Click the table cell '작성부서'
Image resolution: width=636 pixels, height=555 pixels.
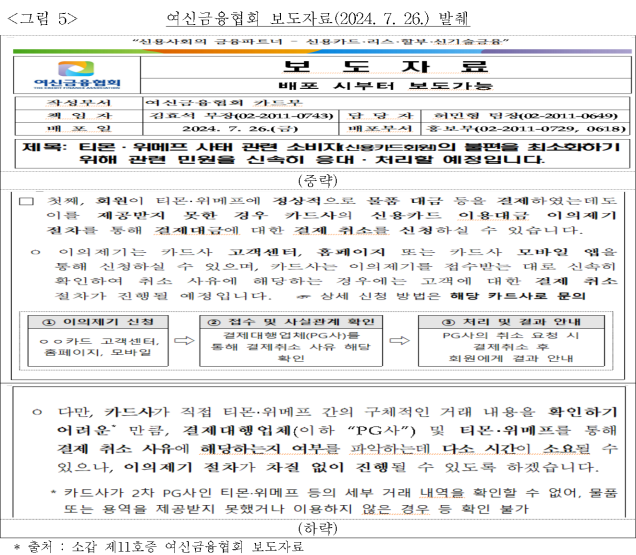tap(79, 103)
